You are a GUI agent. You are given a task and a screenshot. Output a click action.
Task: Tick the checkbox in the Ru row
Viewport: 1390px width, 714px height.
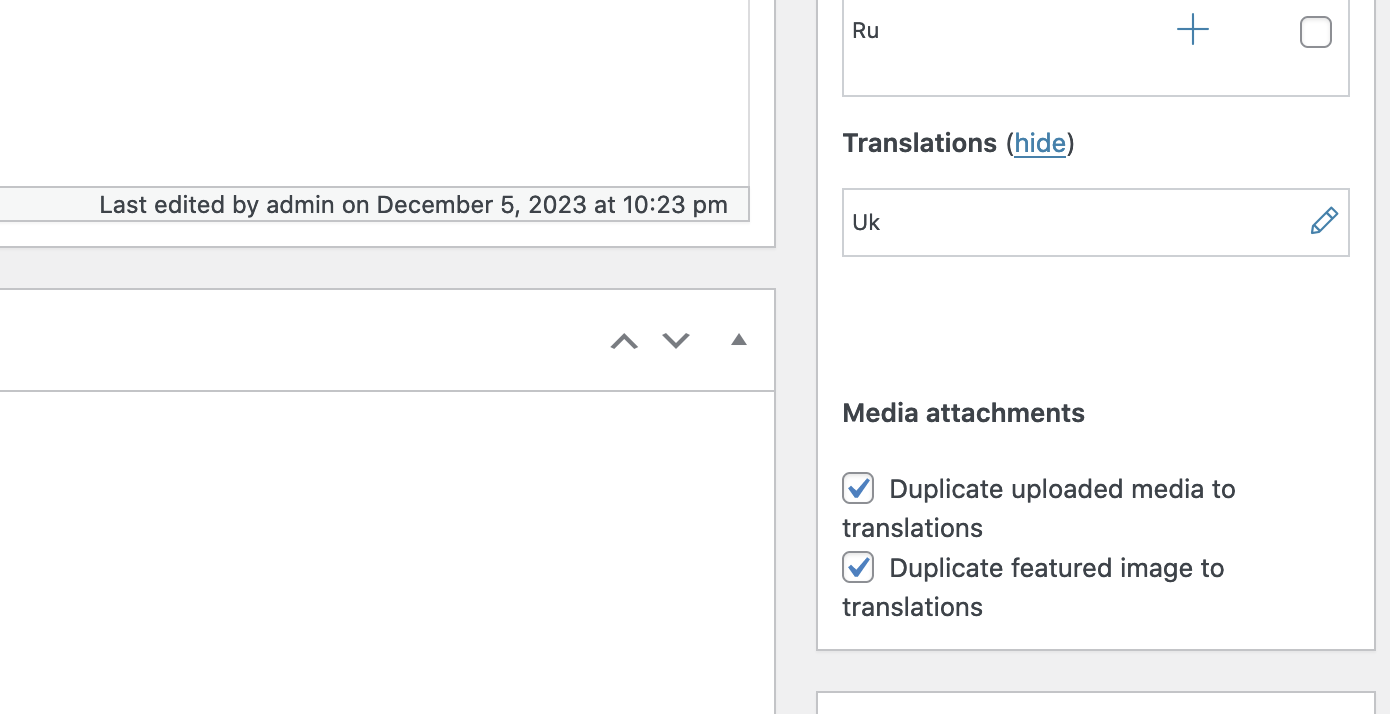1315,32
